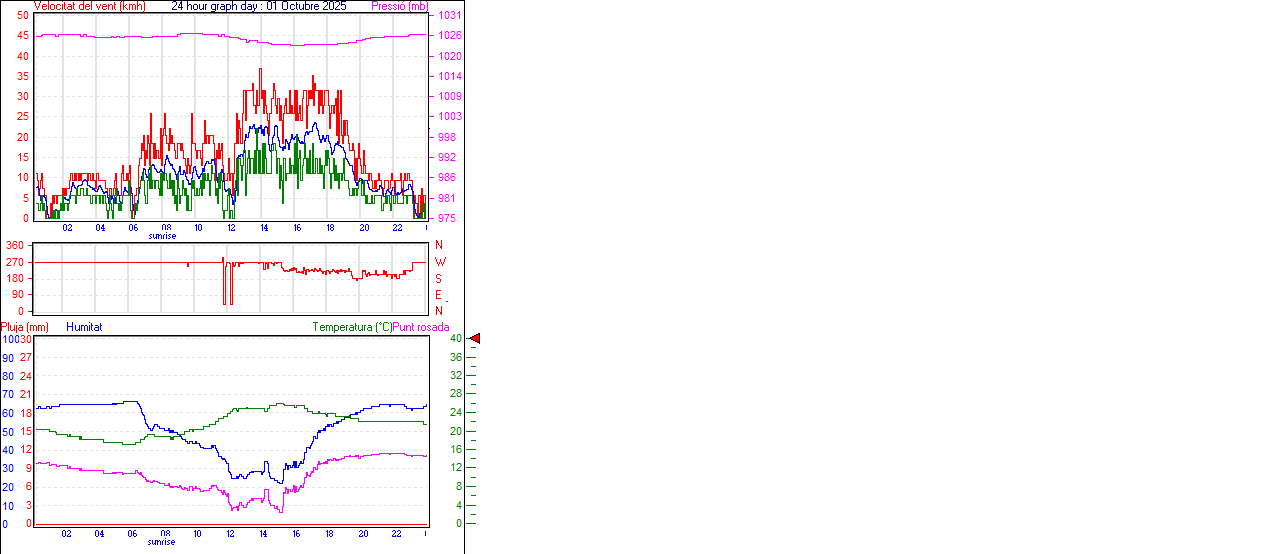Screen dimensions: 1280x554
Task: Click the 360 wind direction axis value
Action: 16,245
